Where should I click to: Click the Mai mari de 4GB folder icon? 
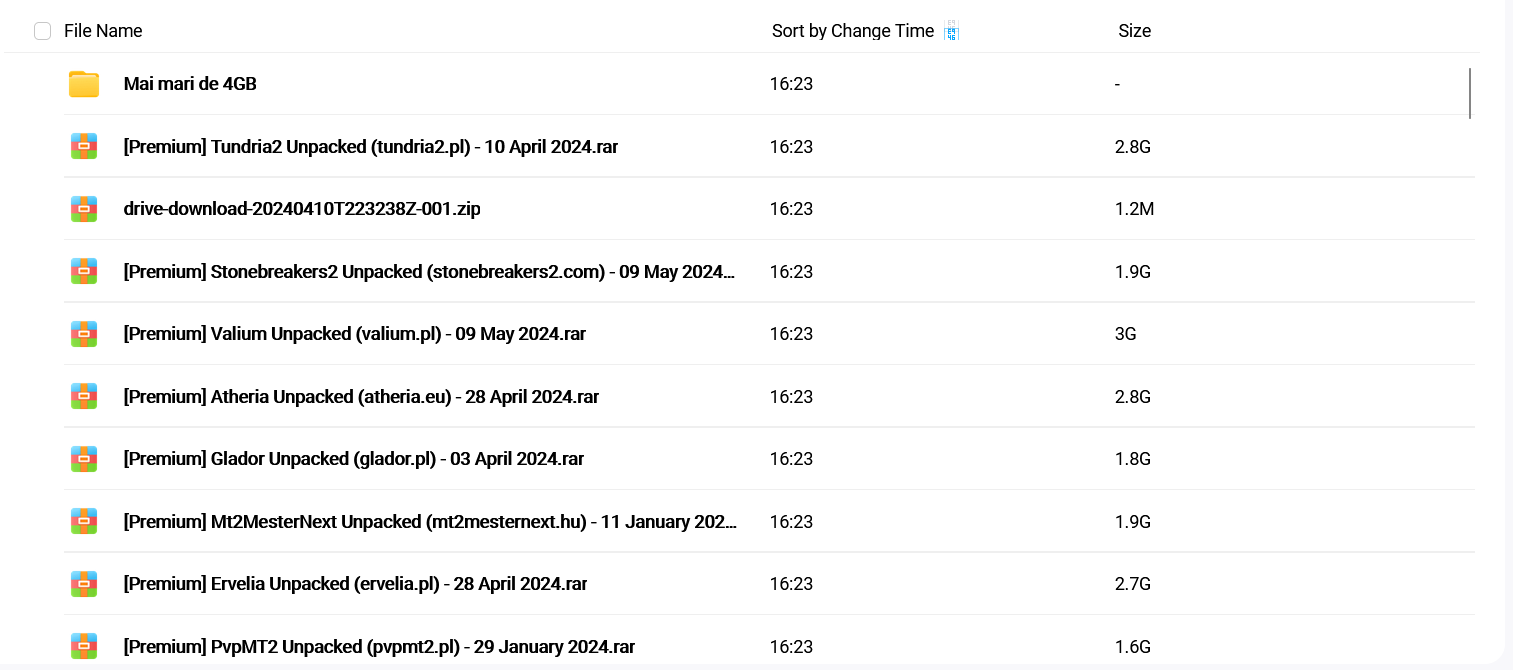pos(84,85)
